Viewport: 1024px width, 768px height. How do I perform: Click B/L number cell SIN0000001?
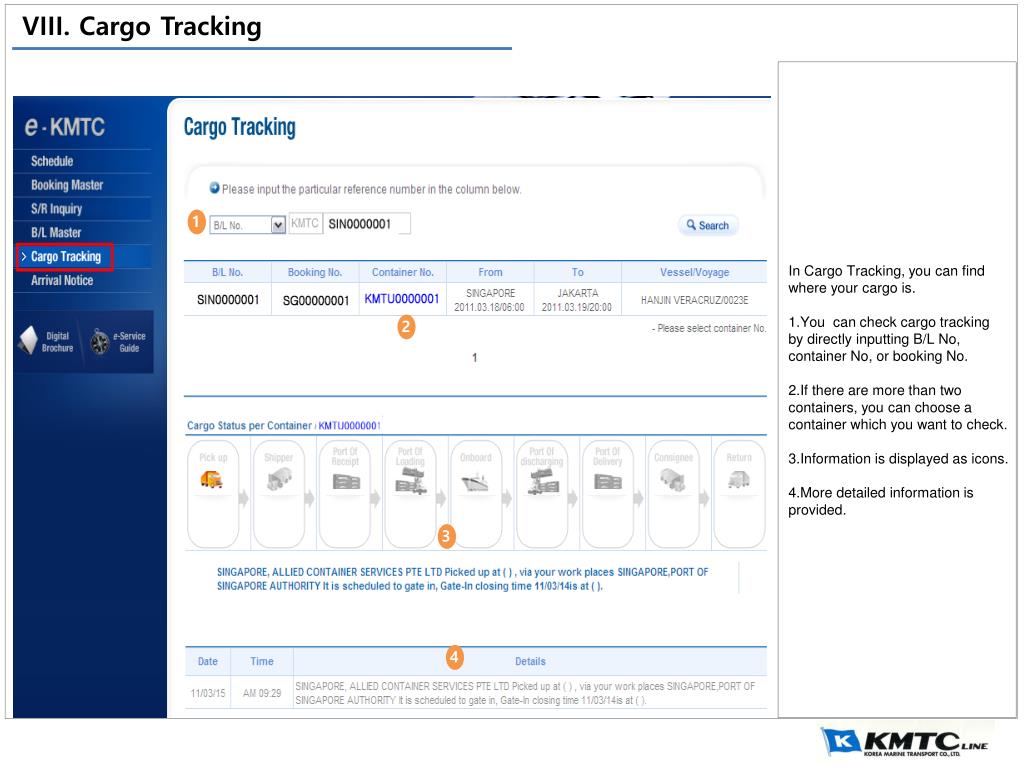click(x=228, y=300)
